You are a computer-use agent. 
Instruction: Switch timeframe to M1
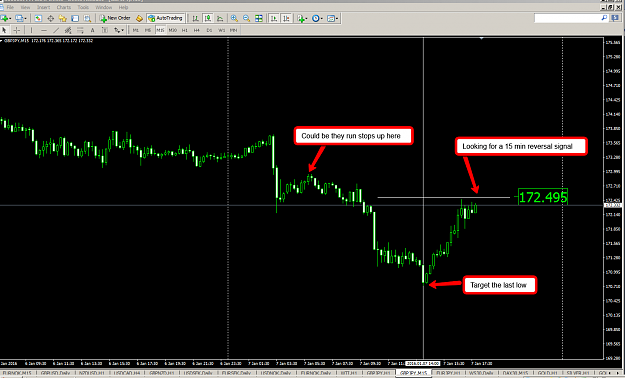(136, 30)
